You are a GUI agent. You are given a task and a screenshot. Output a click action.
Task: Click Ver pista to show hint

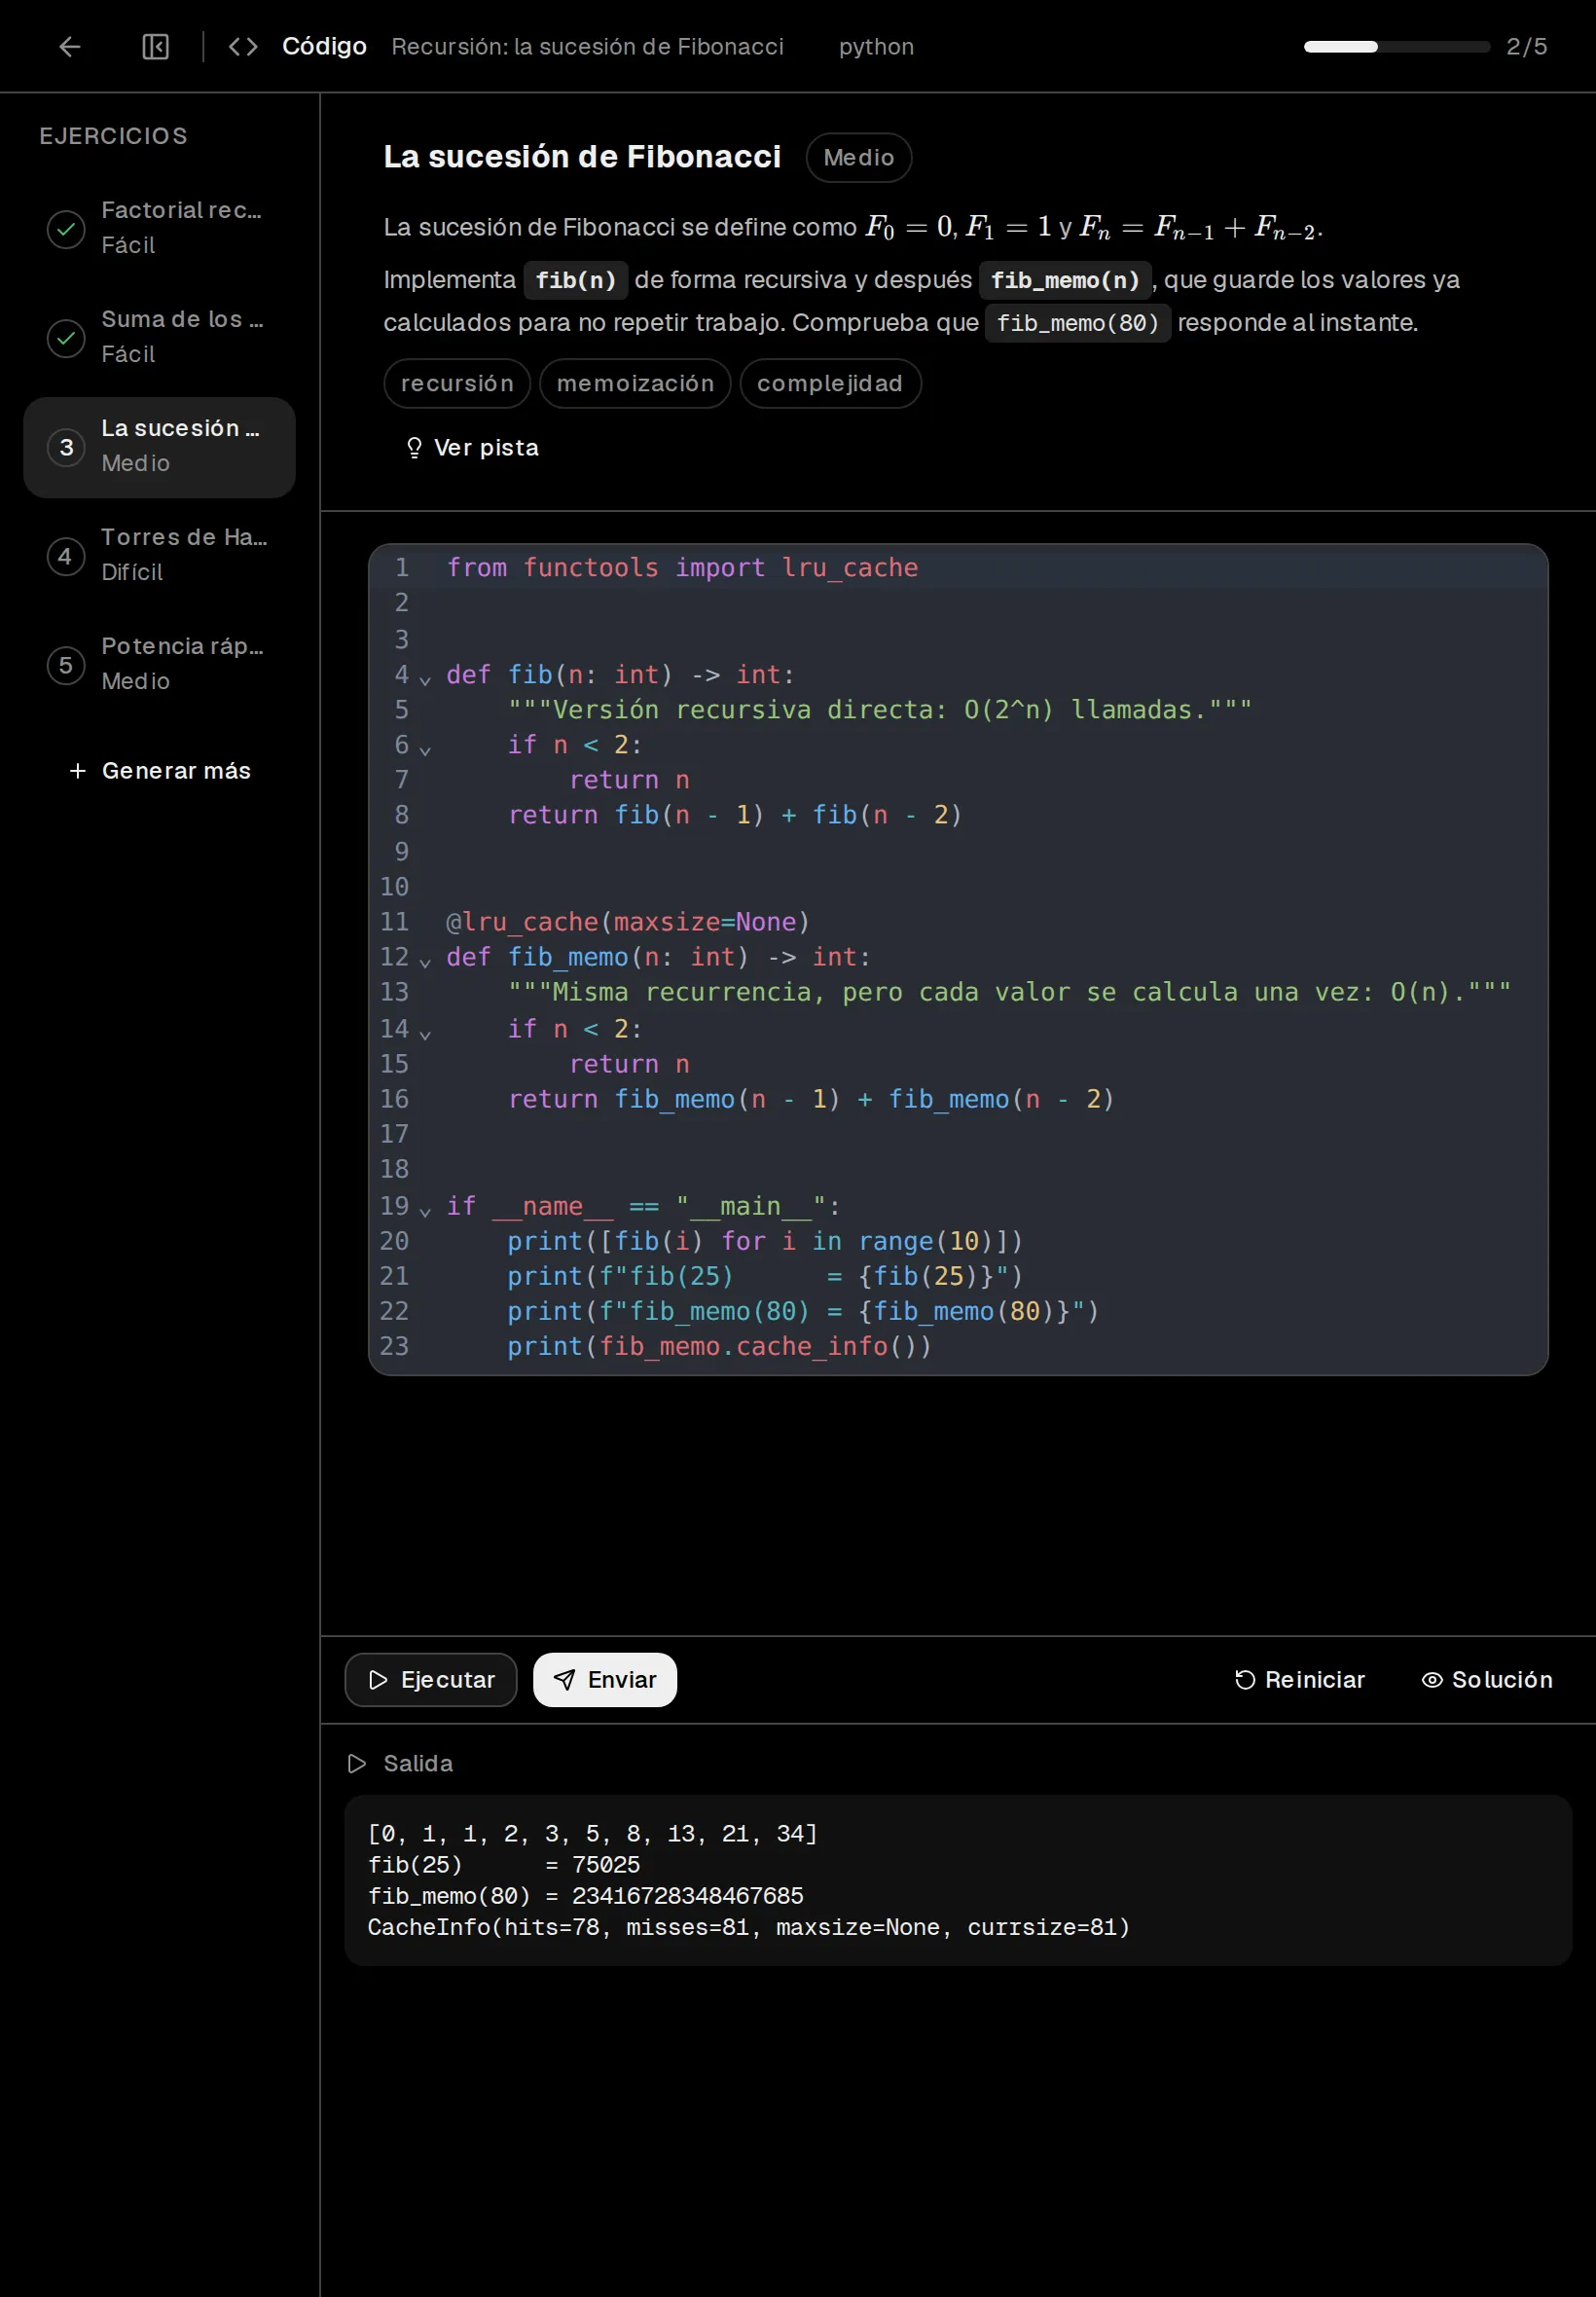pos(472,448)
